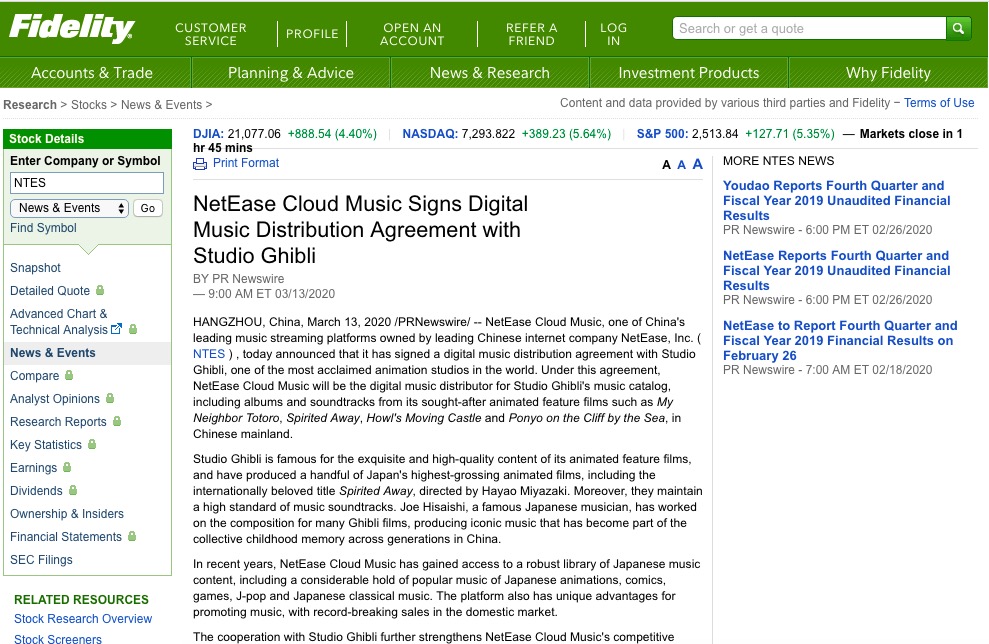Click Open an Account
Screen dimensions: 989x644
412,34
